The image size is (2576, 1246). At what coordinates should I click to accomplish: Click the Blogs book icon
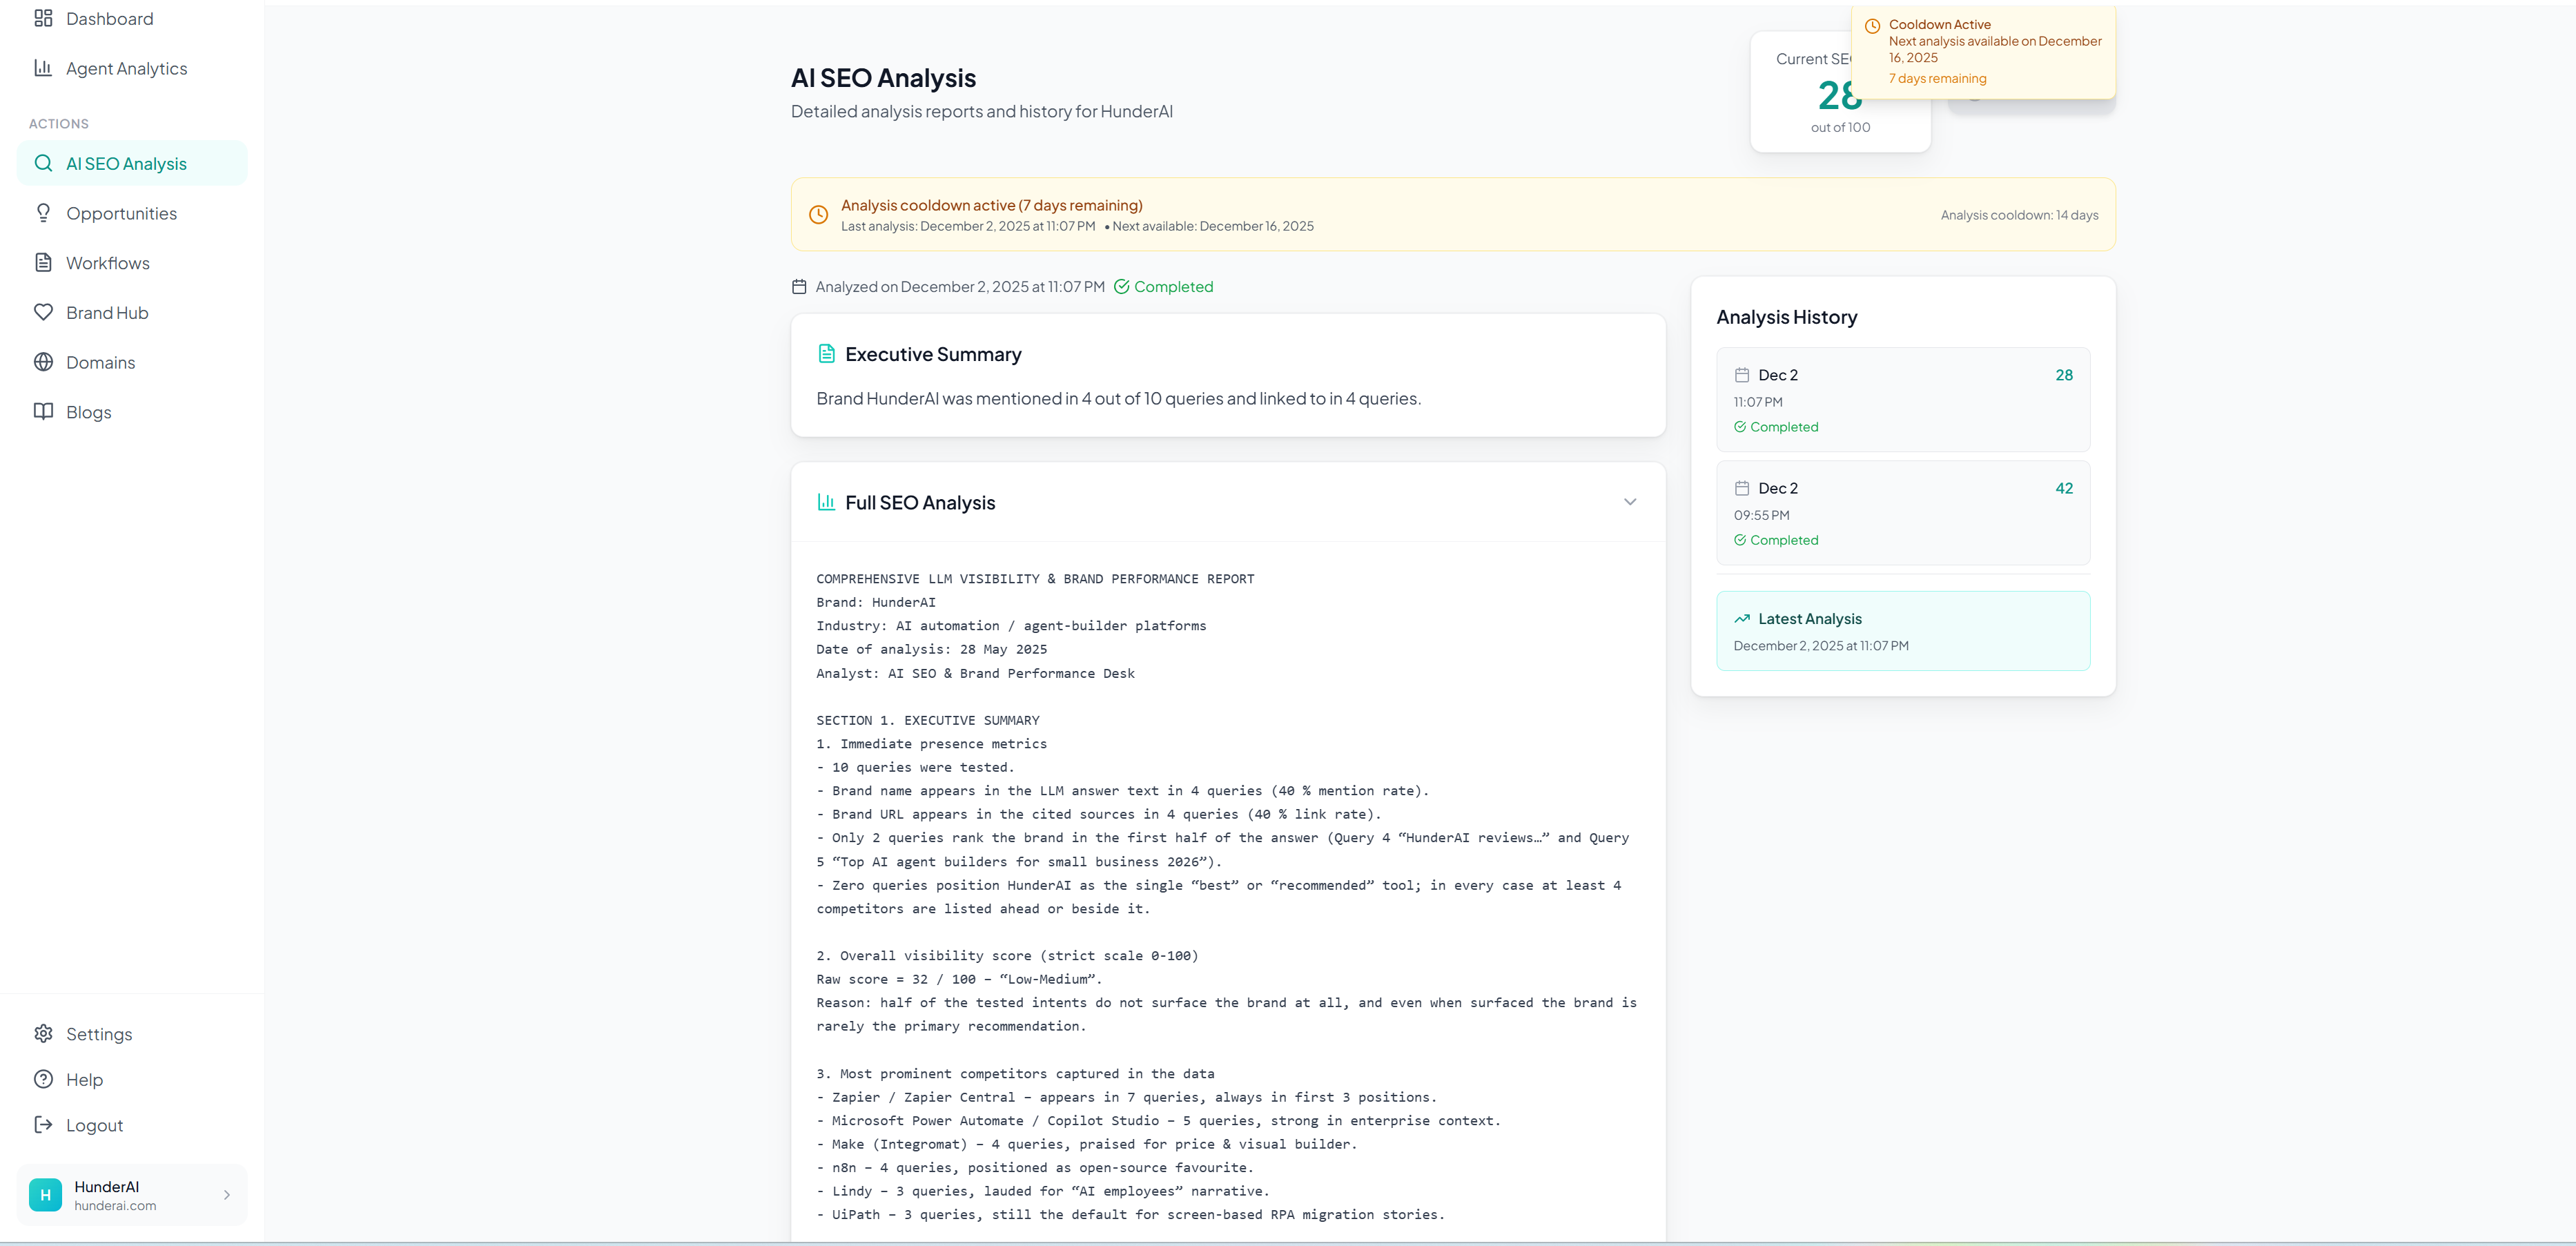click(44, 411)
